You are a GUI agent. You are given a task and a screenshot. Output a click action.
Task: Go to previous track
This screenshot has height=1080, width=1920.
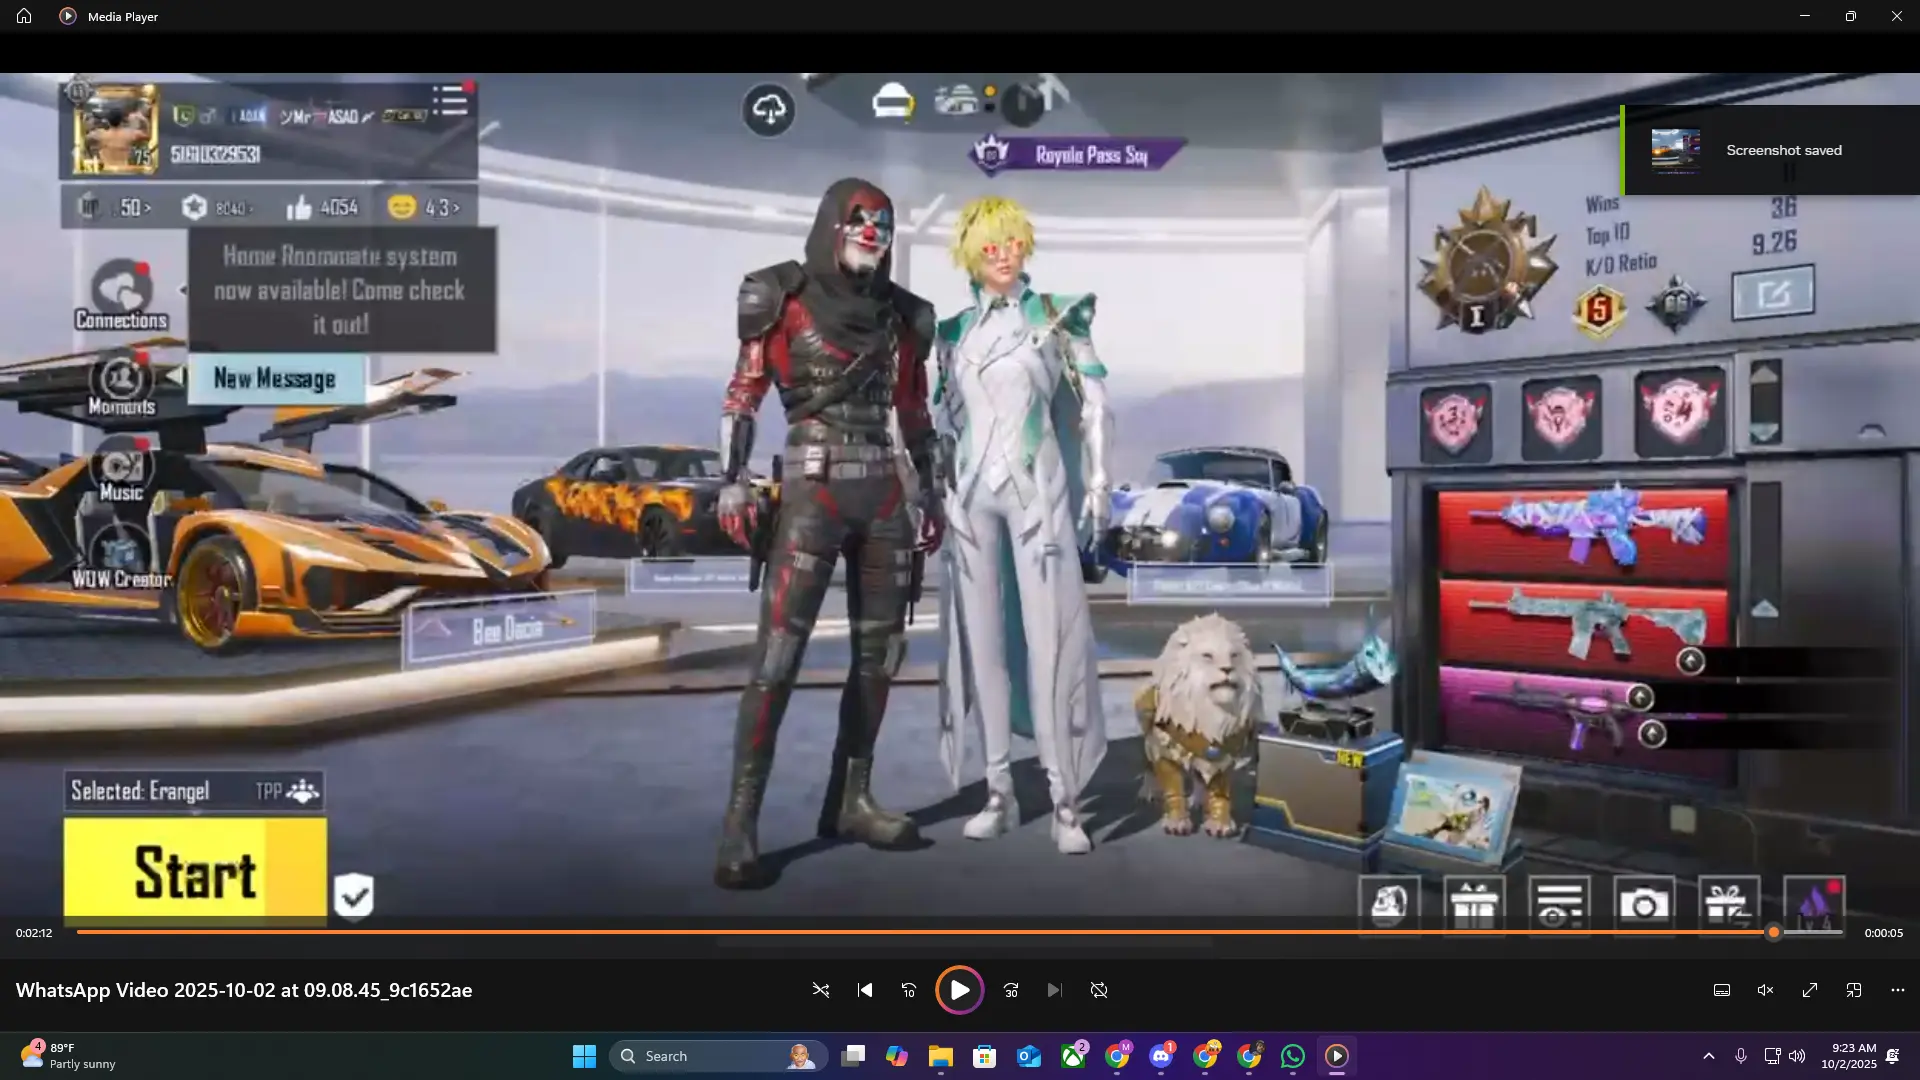(x=865, y=990)
